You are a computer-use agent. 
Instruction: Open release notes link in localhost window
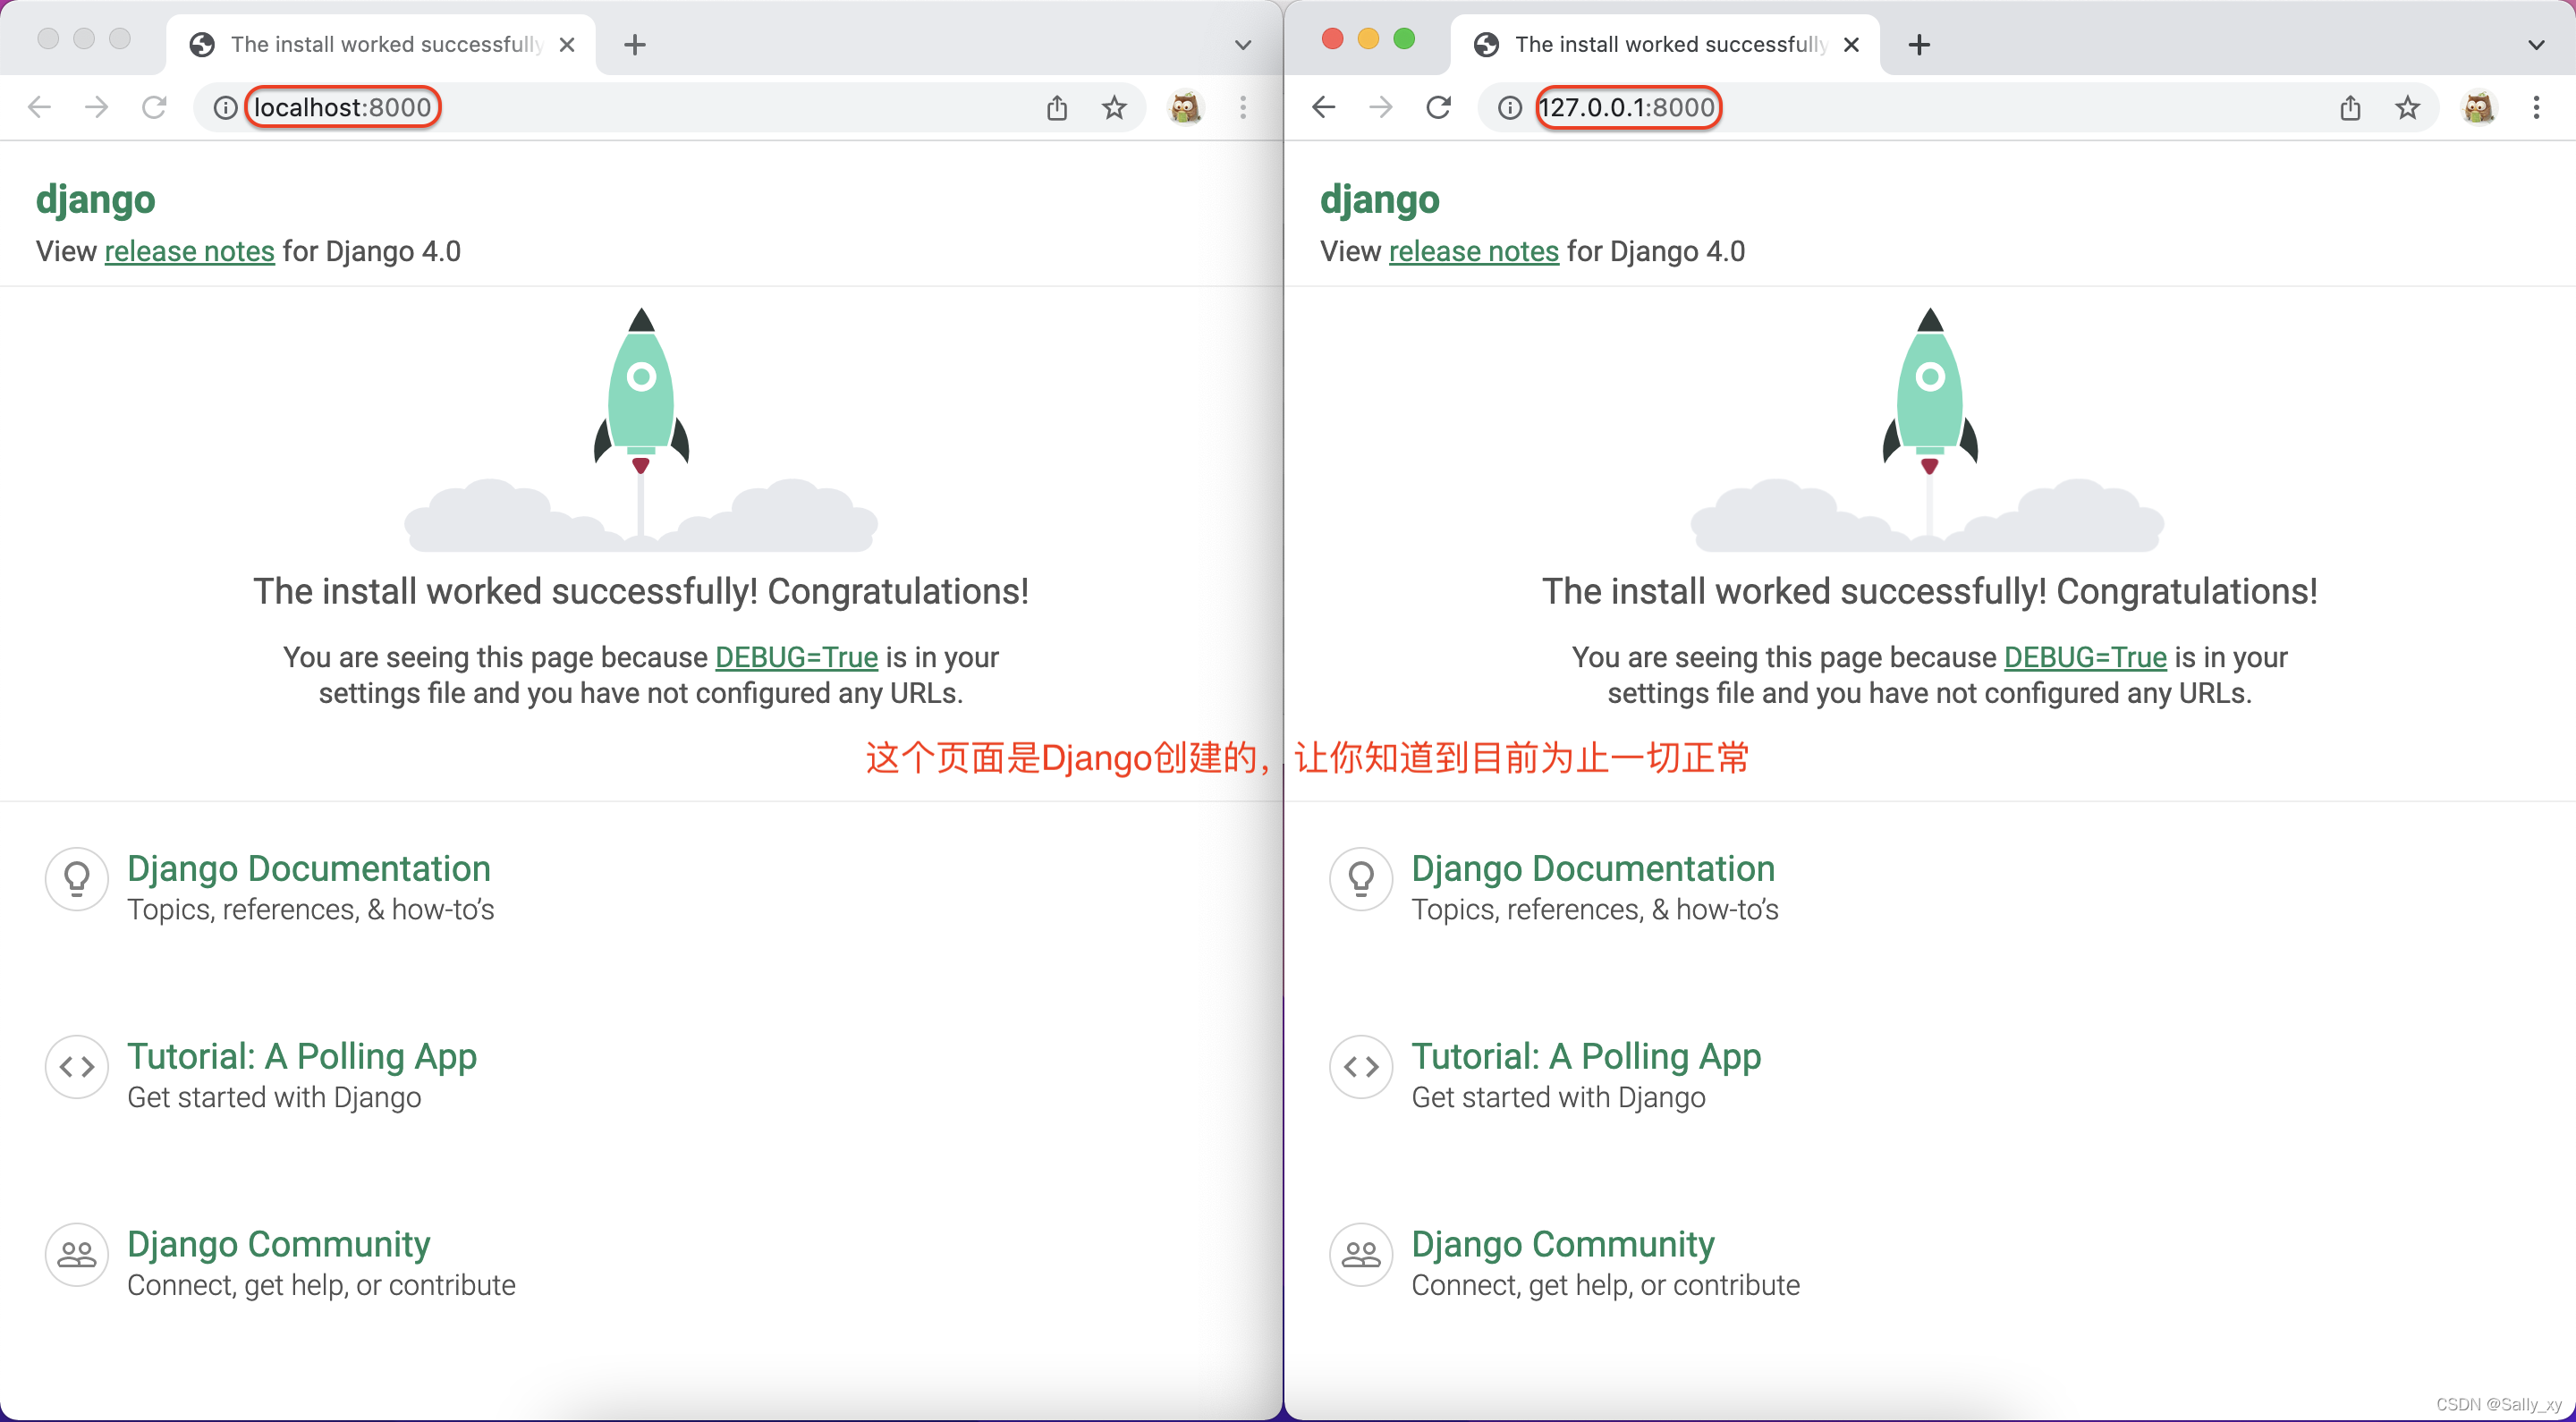tap(189, 251)
